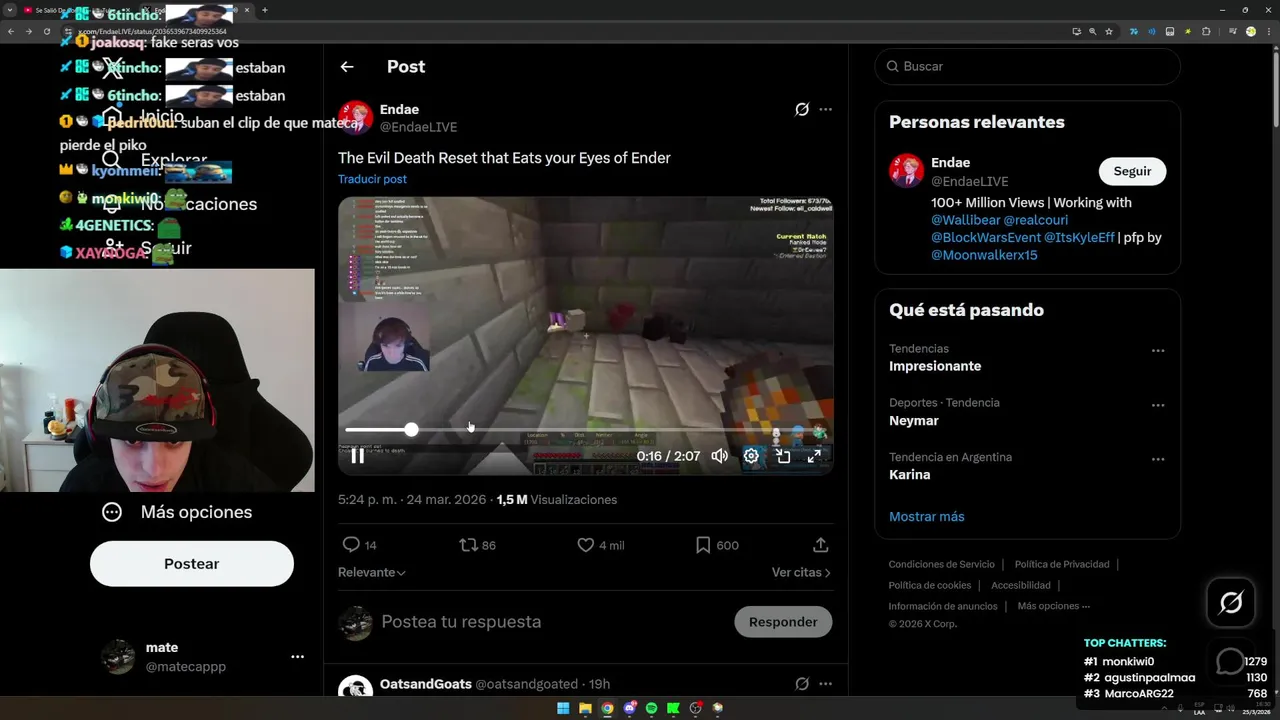Expand the Relevante replies sort dropdown

pyautogui.click(x=372, y=572)
